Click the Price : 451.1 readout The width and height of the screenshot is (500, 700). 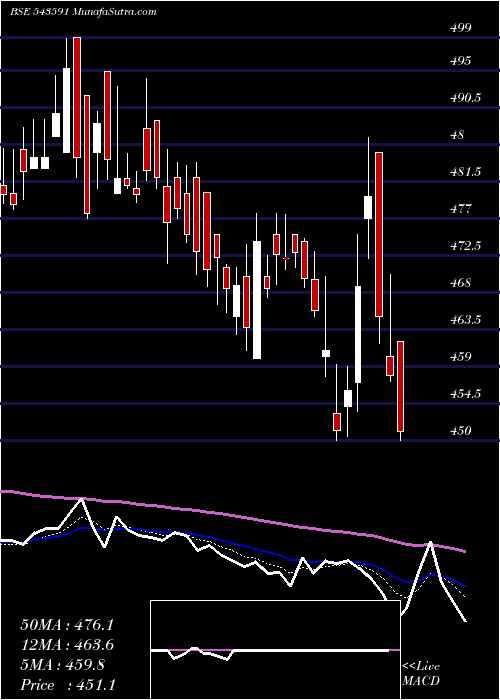[67, 685]
